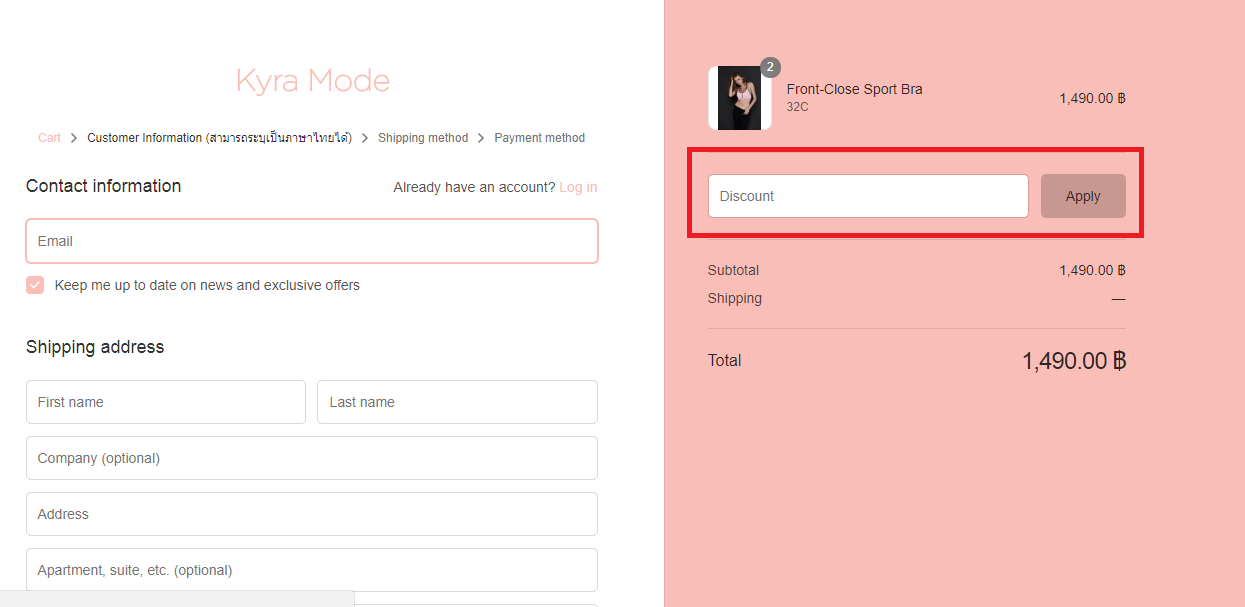Uncheck keep me up to date checkbox

point(35,285)
